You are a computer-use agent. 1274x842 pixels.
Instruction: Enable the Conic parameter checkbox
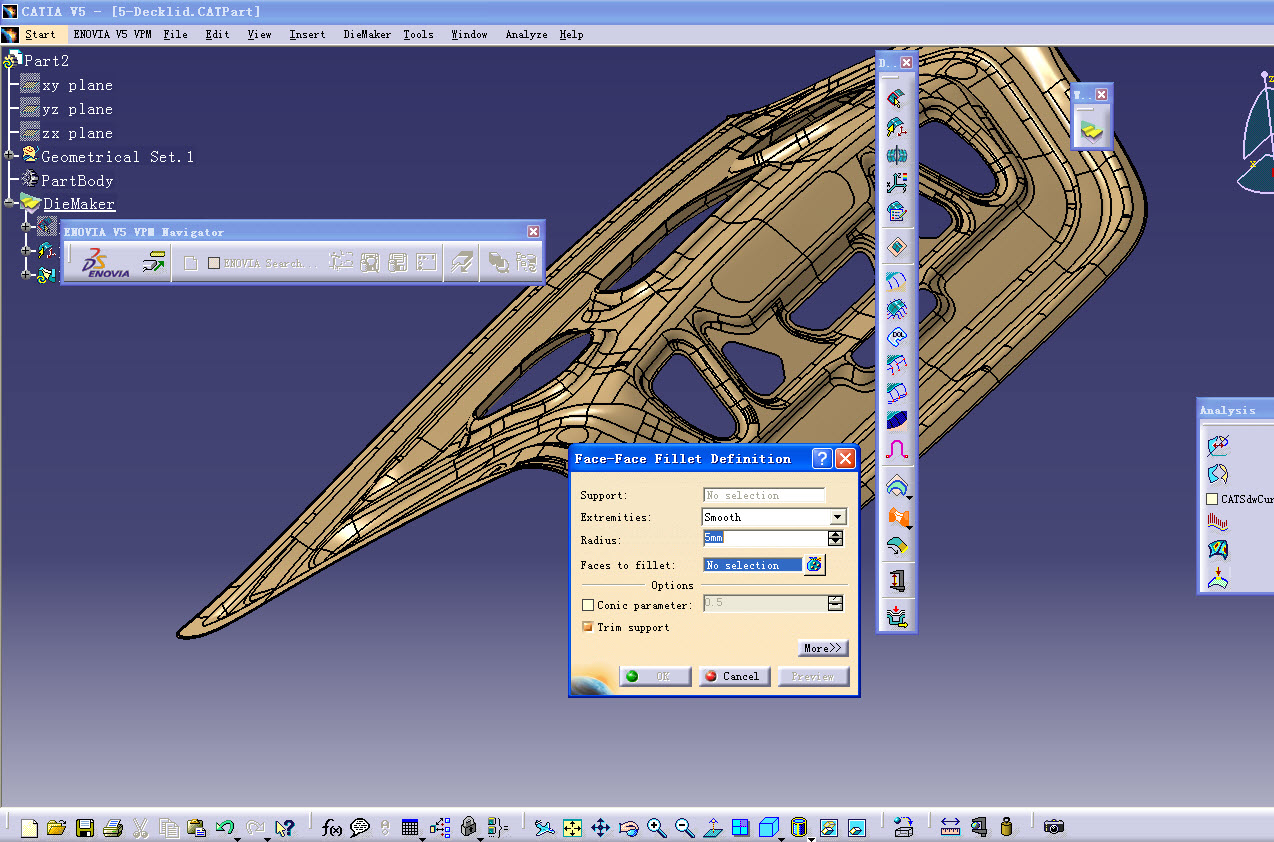point(588,605)
